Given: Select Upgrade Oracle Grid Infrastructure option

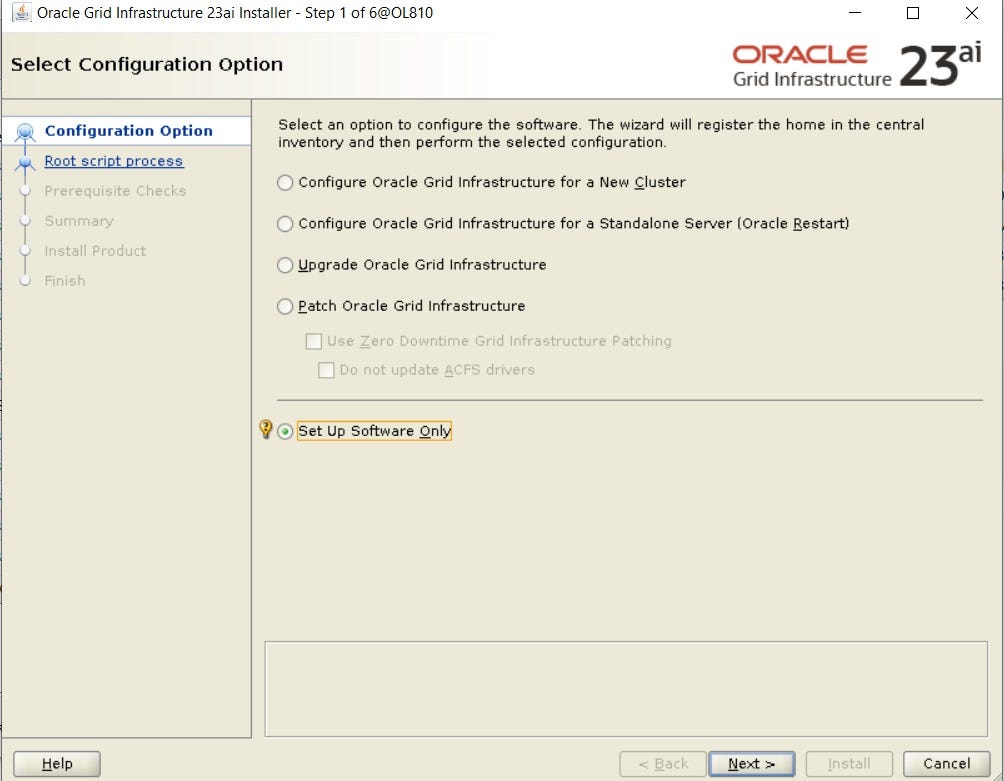Looking at the screenshot, I should [286, 264].
